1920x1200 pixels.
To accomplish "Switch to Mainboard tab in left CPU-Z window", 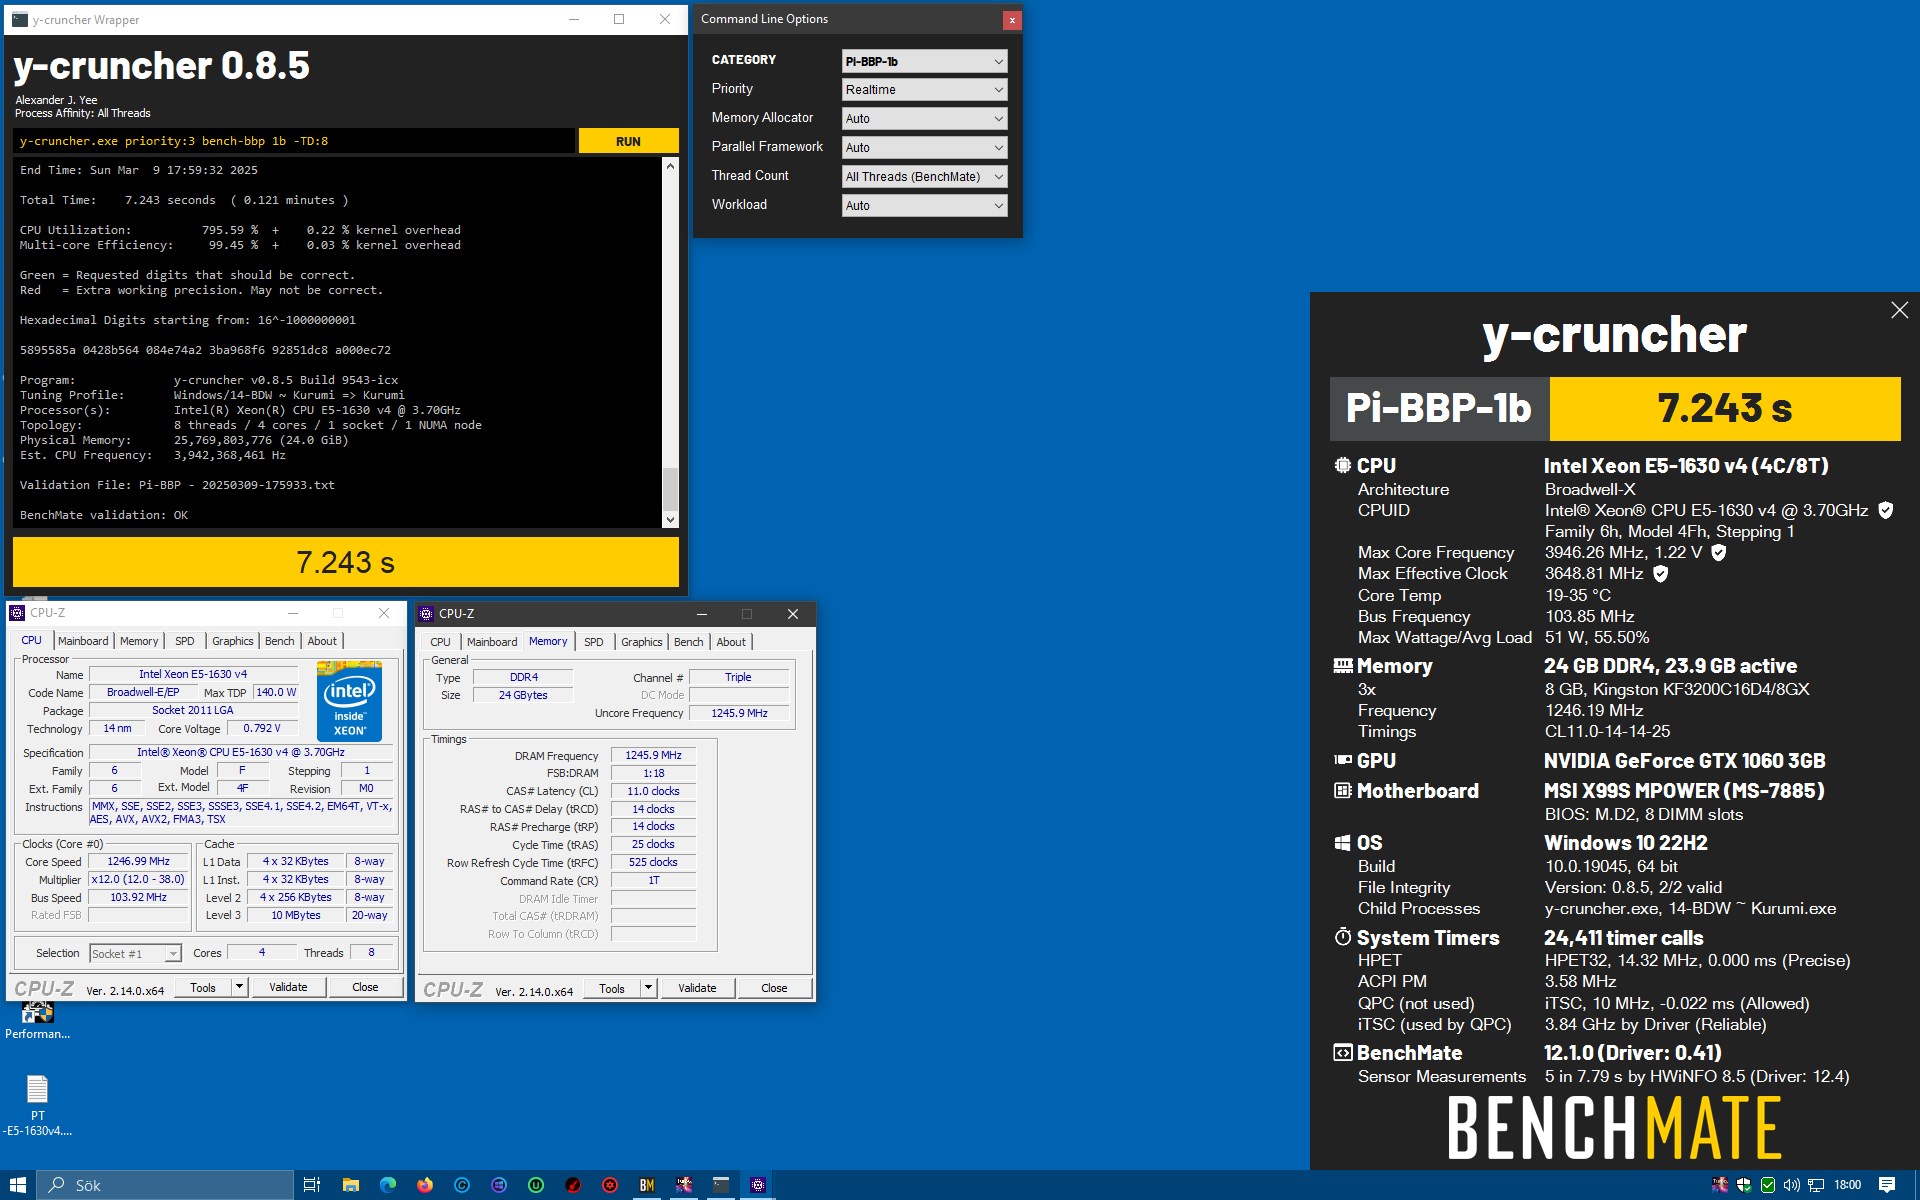I will click(x=83, y=641).
